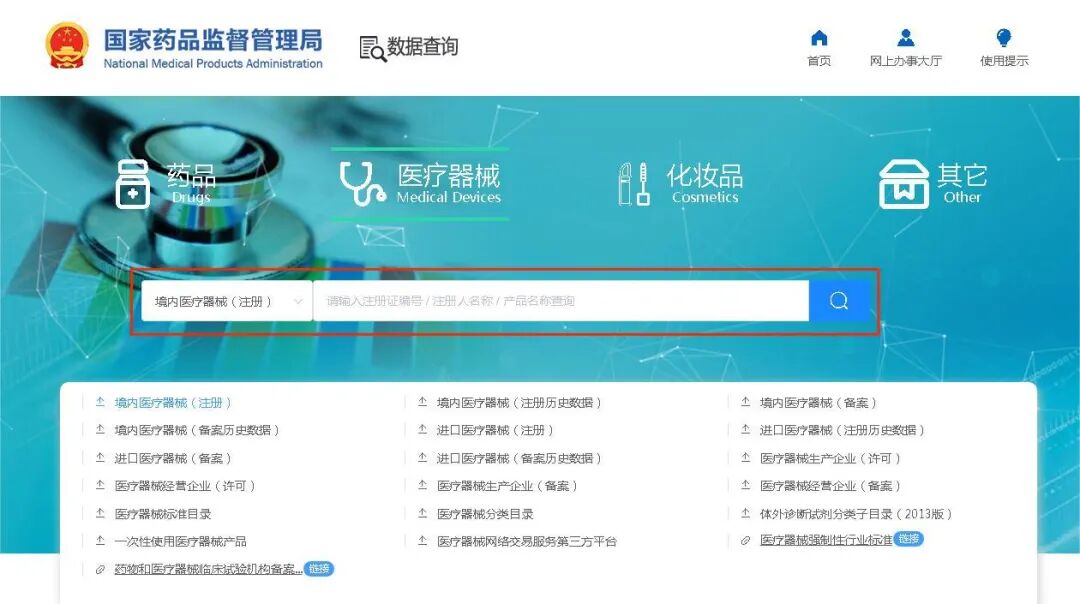Select 进口医疗器械（注册）from the query list
This screenshot has width=1080, height=604.
tap(483, 430)
